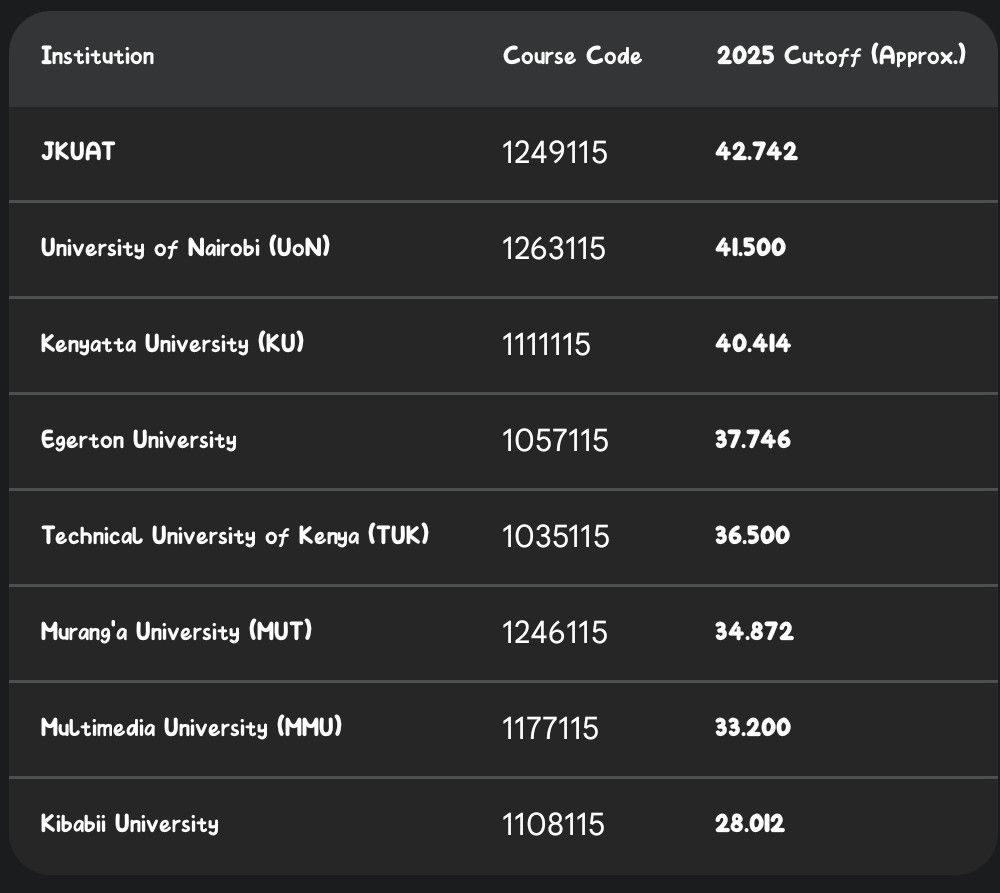Click cutoff value 40.414

tap(753, 344)
